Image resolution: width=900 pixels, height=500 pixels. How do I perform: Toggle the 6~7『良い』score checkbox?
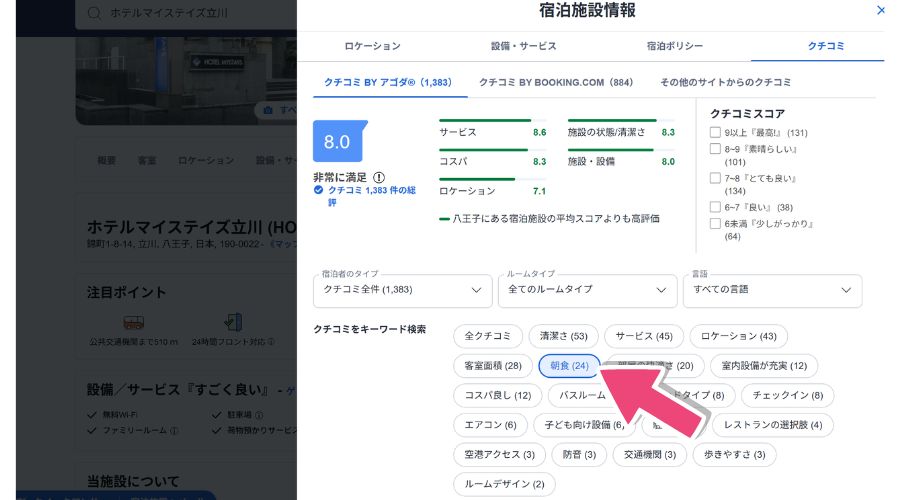715,207
